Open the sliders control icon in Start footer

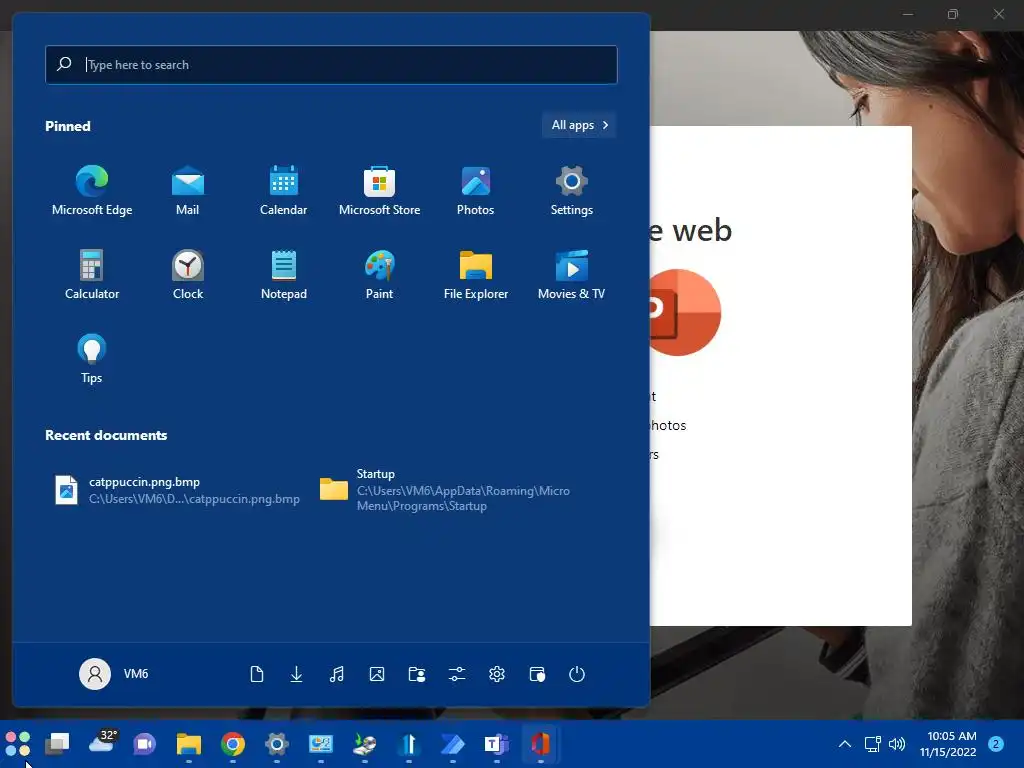coord(457,674)
